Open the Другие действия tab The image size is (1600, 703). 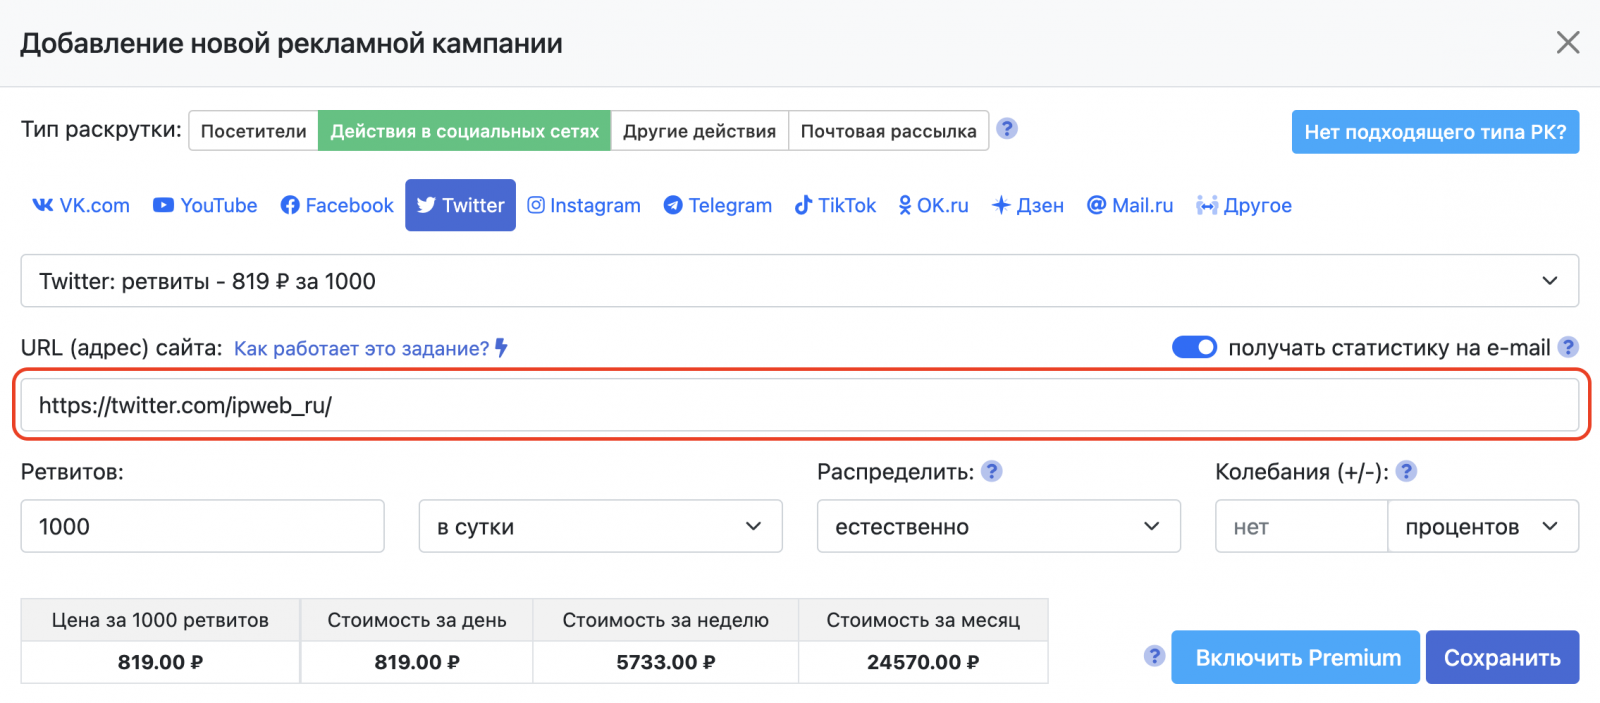(x=699, y=131)
